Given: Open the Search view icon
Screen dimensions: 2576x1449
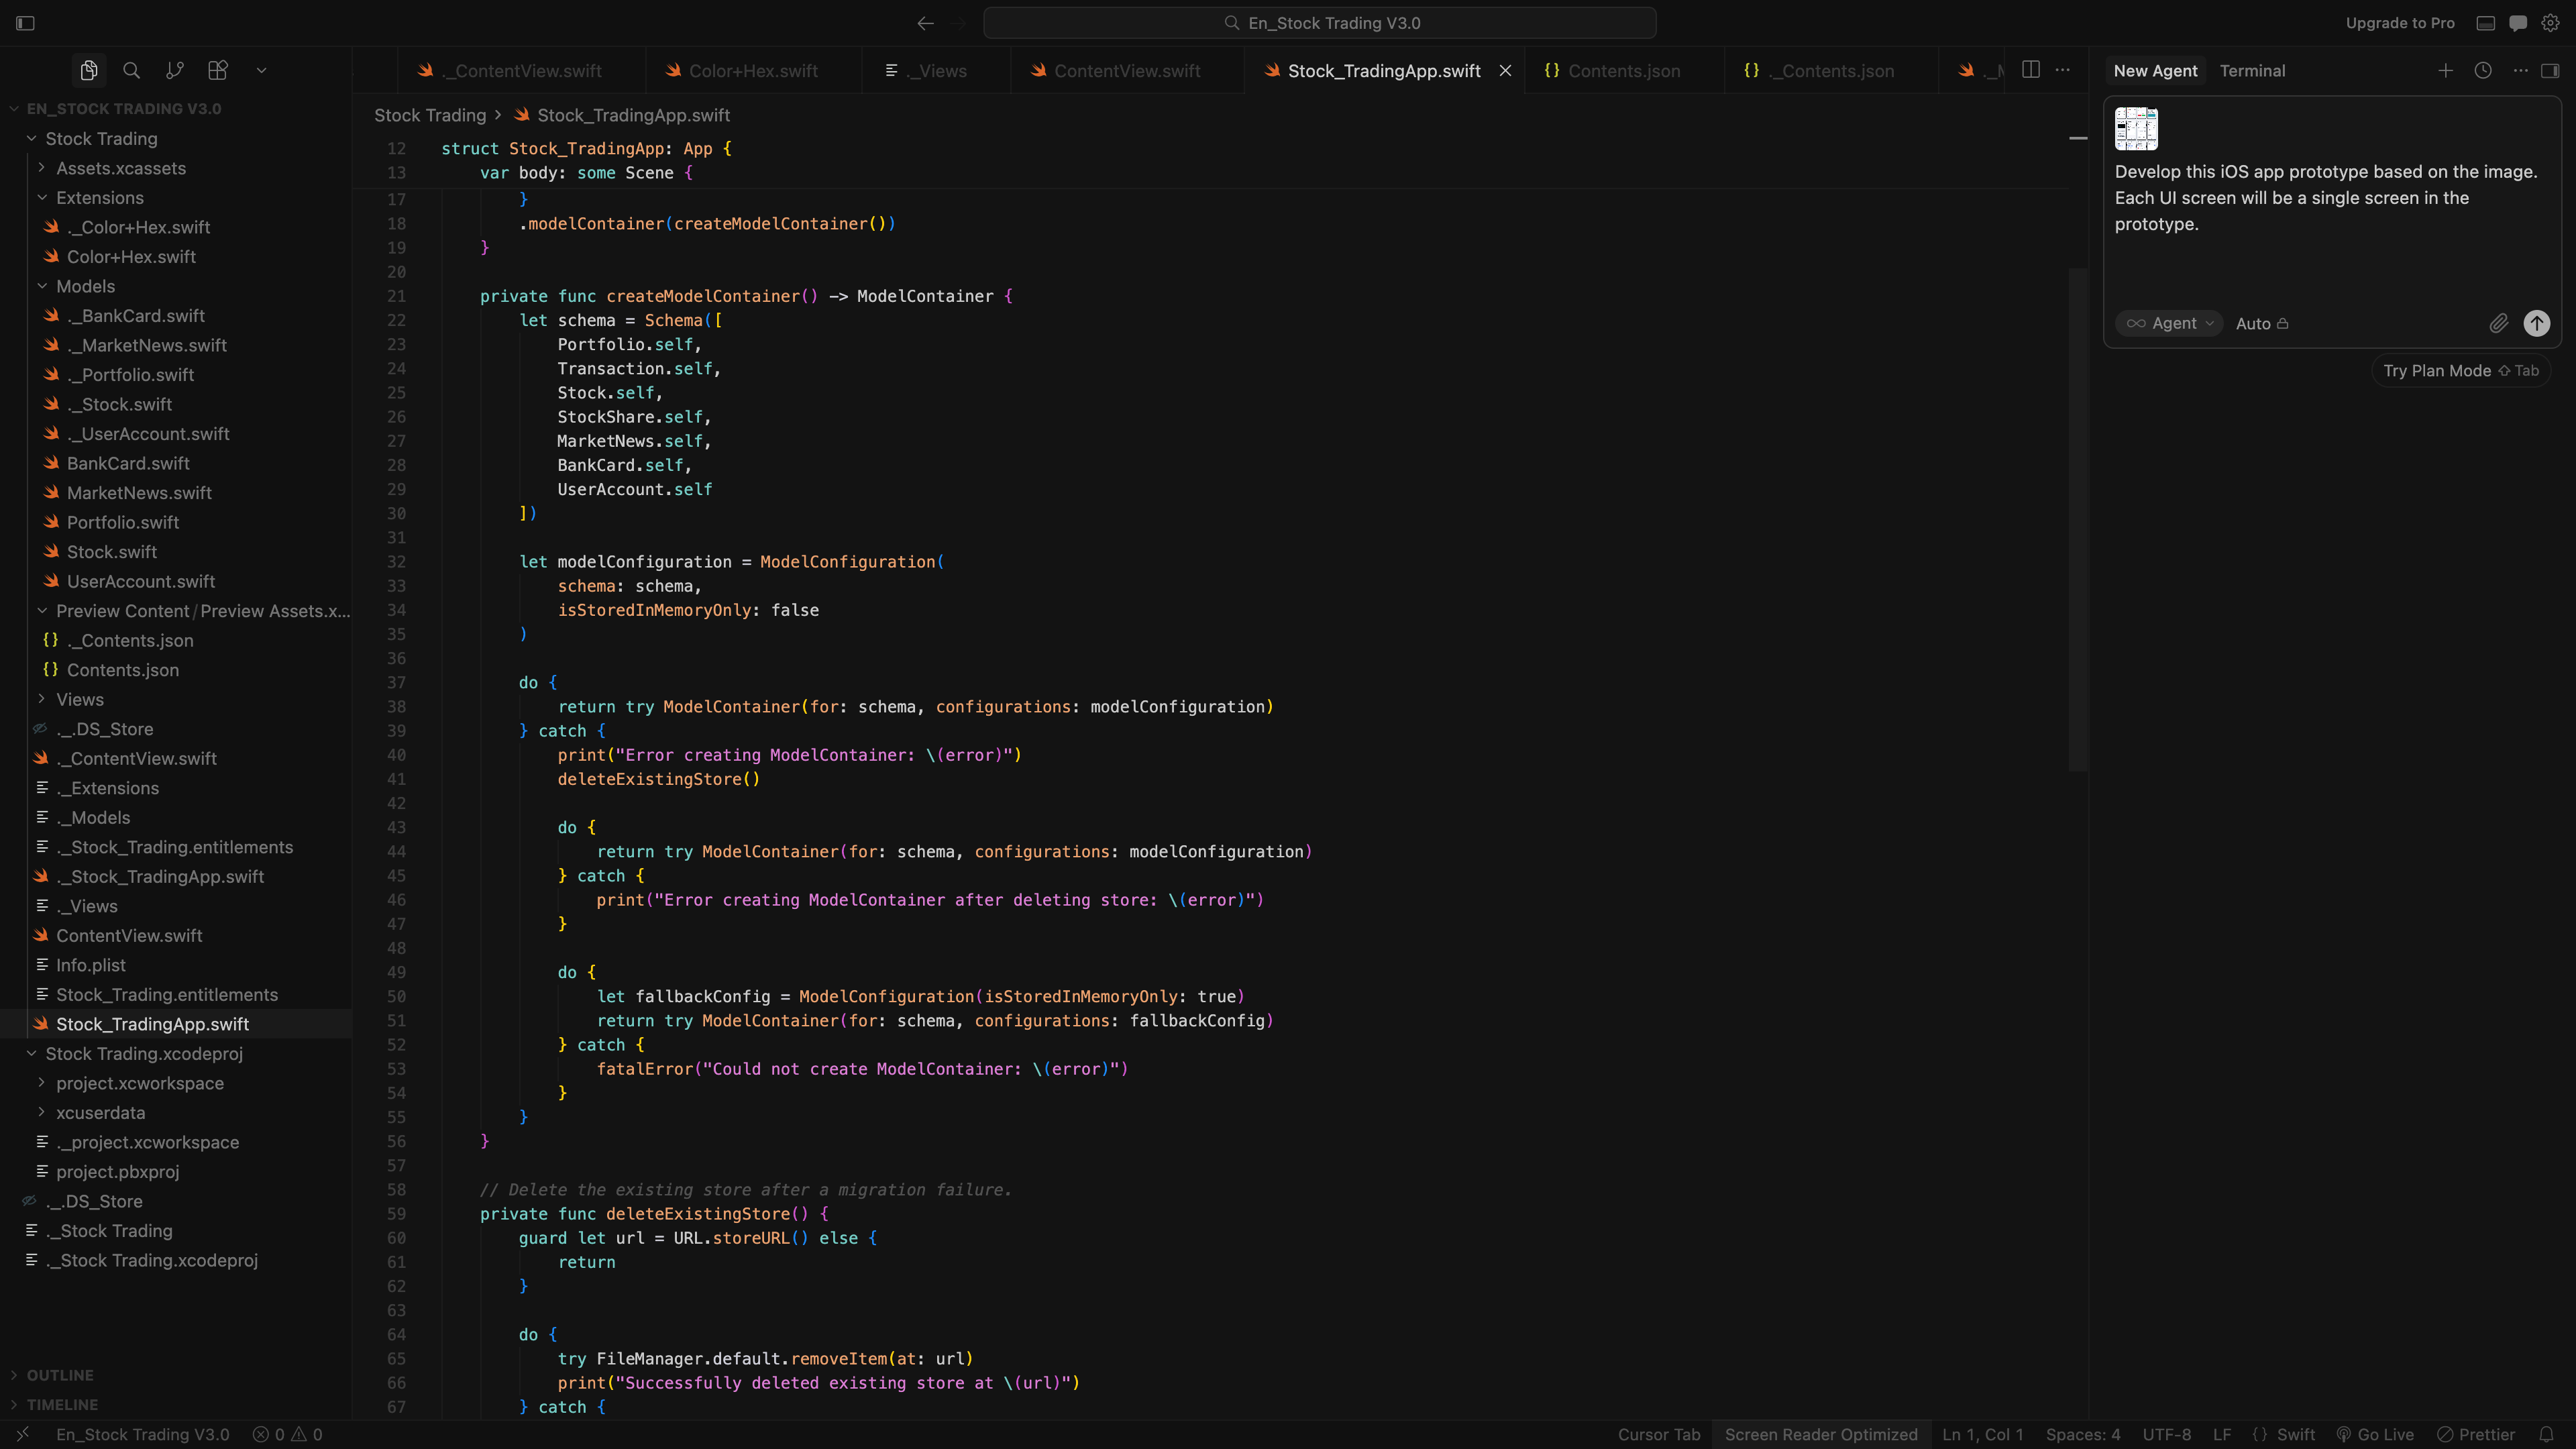Looking at the screenshot, I should (131, 70).
